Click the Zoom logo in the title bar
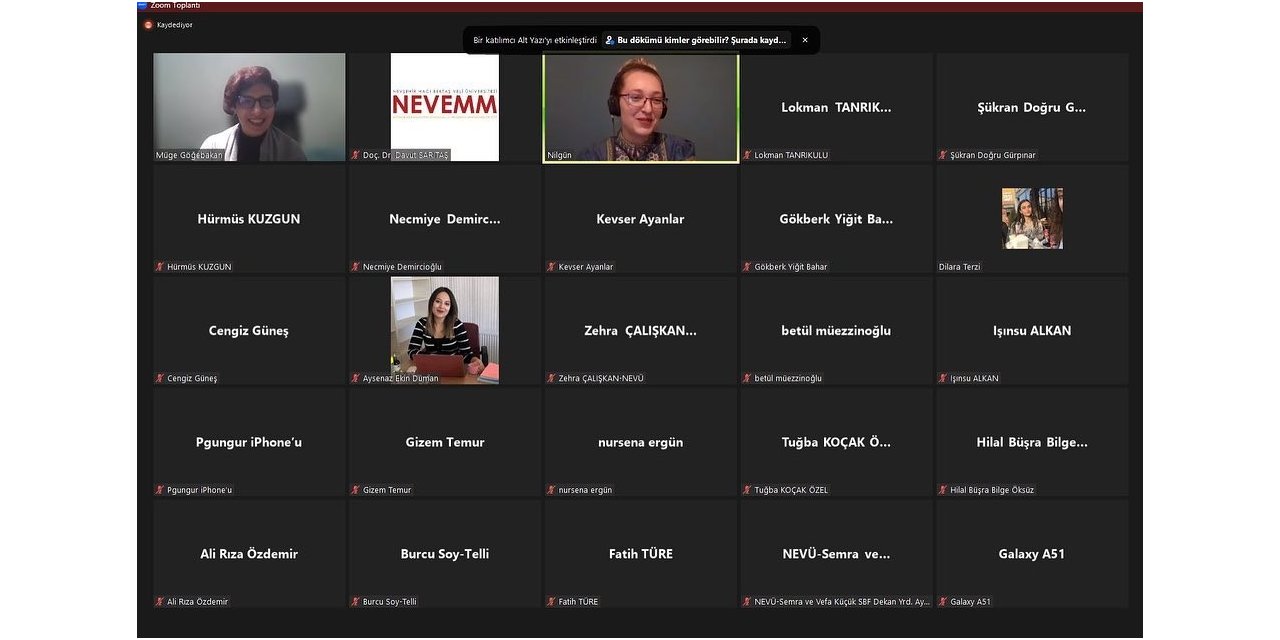Viewport: 1280px width, 640px height. coord(143,5)
